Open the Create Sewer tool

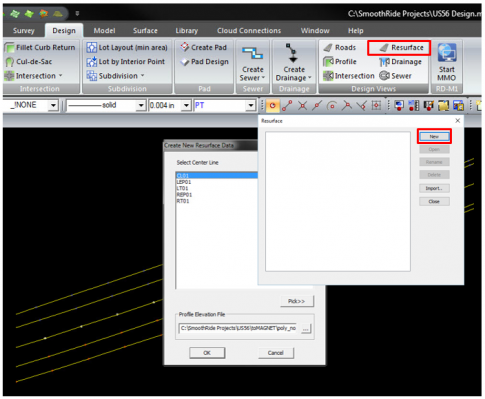point(253,64)
